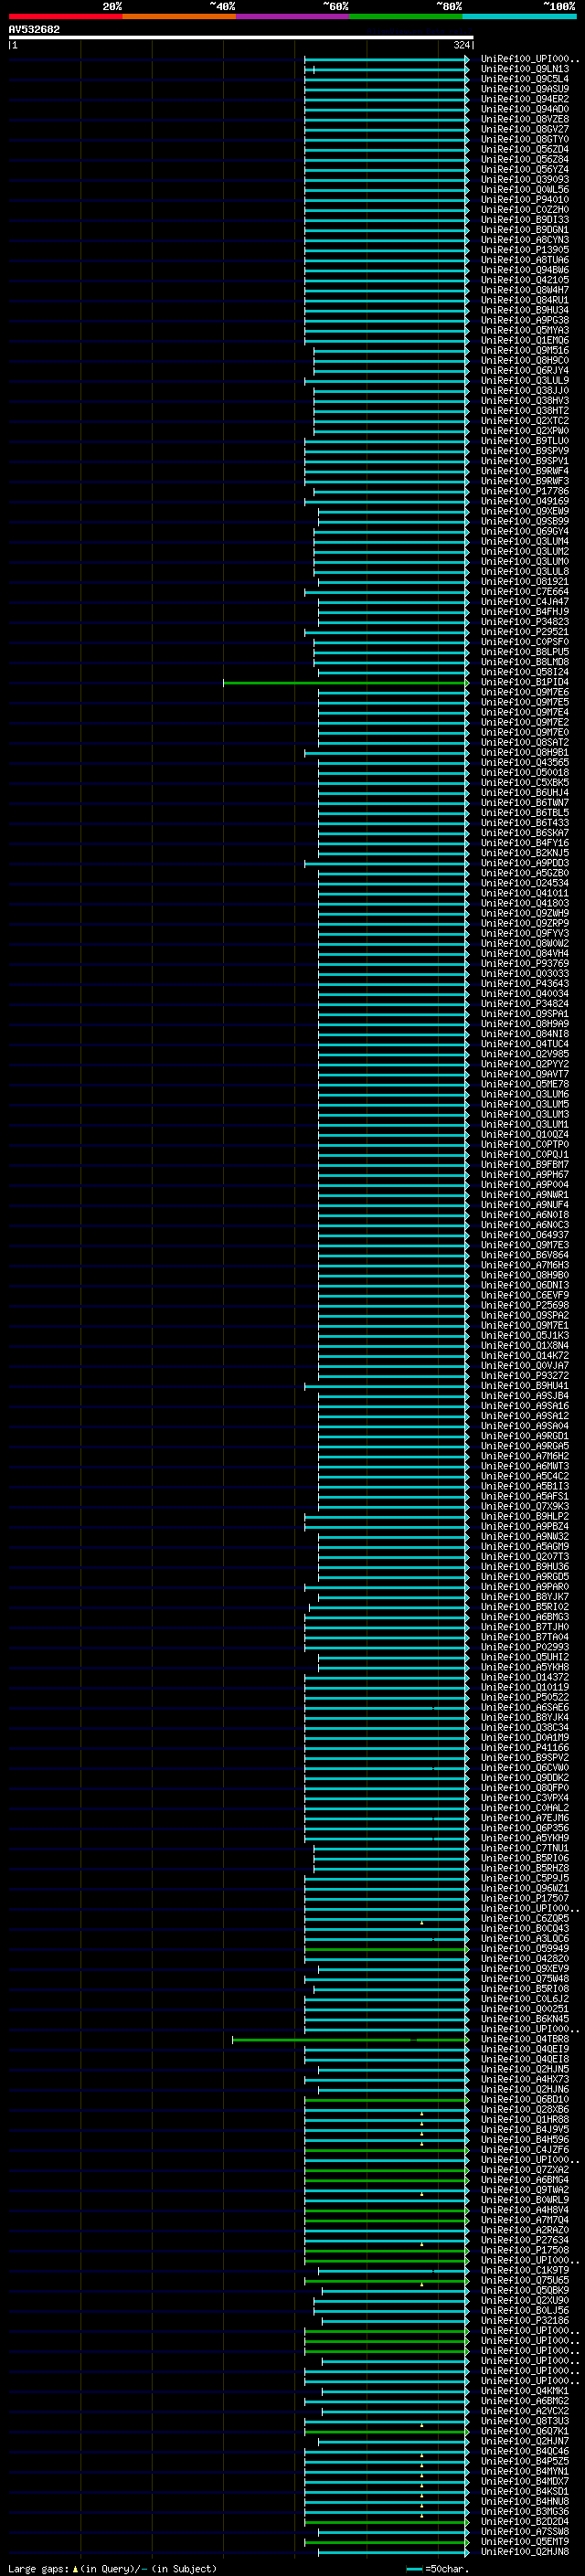Screen dimensions: 585x2576
Task: Select the UniRef100_Q43565 label
Action: click(x=524, y=763)
